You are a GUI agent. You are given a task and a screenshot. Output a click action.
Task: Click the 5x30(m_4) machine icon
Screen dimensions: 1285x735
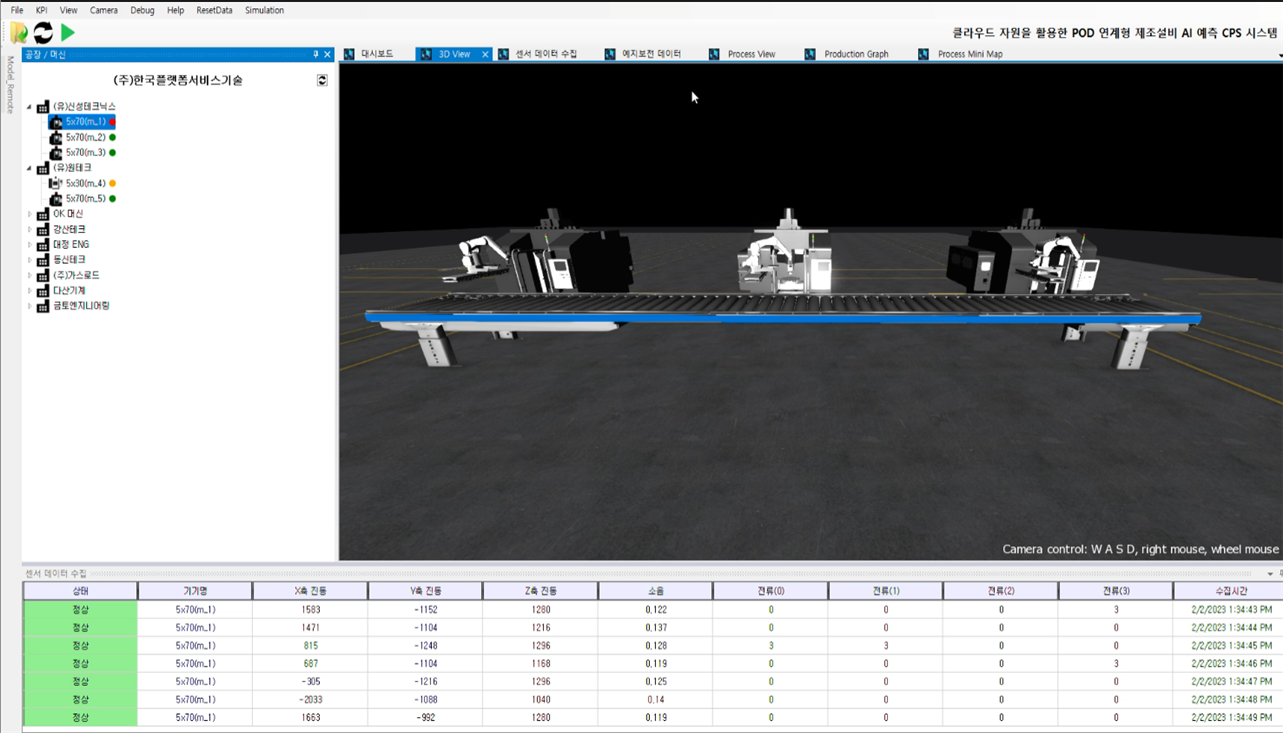[x=56, y=184]
